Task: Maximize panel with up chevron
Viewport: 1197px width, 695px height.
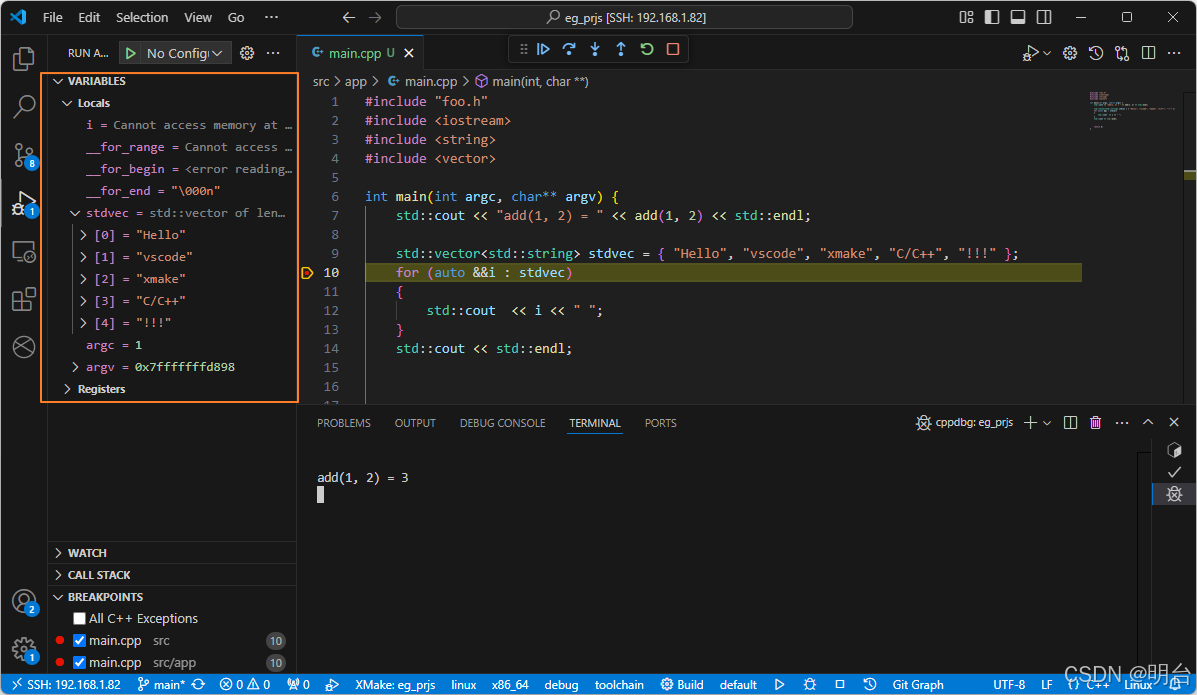Action: click(x=1148, y=422)
